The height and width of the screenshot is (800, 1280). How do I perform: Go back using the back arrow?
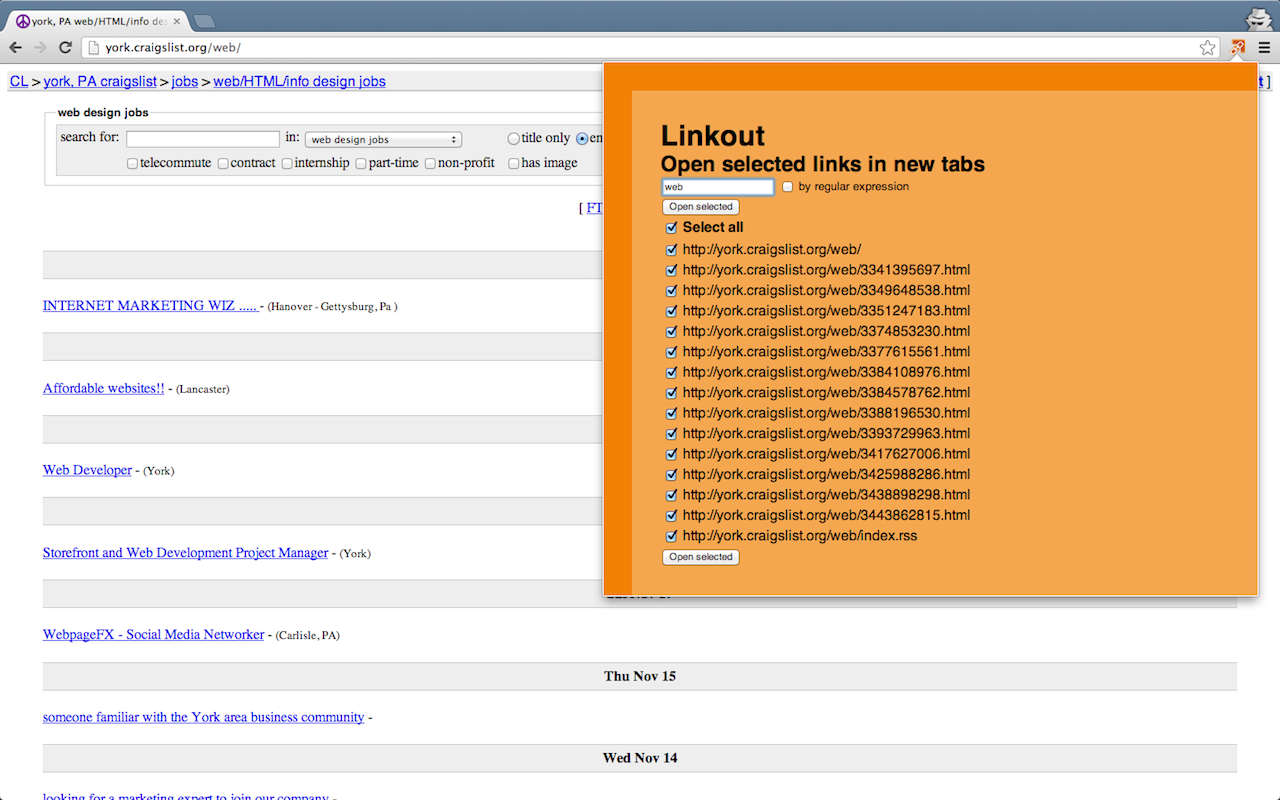(15, 47)
